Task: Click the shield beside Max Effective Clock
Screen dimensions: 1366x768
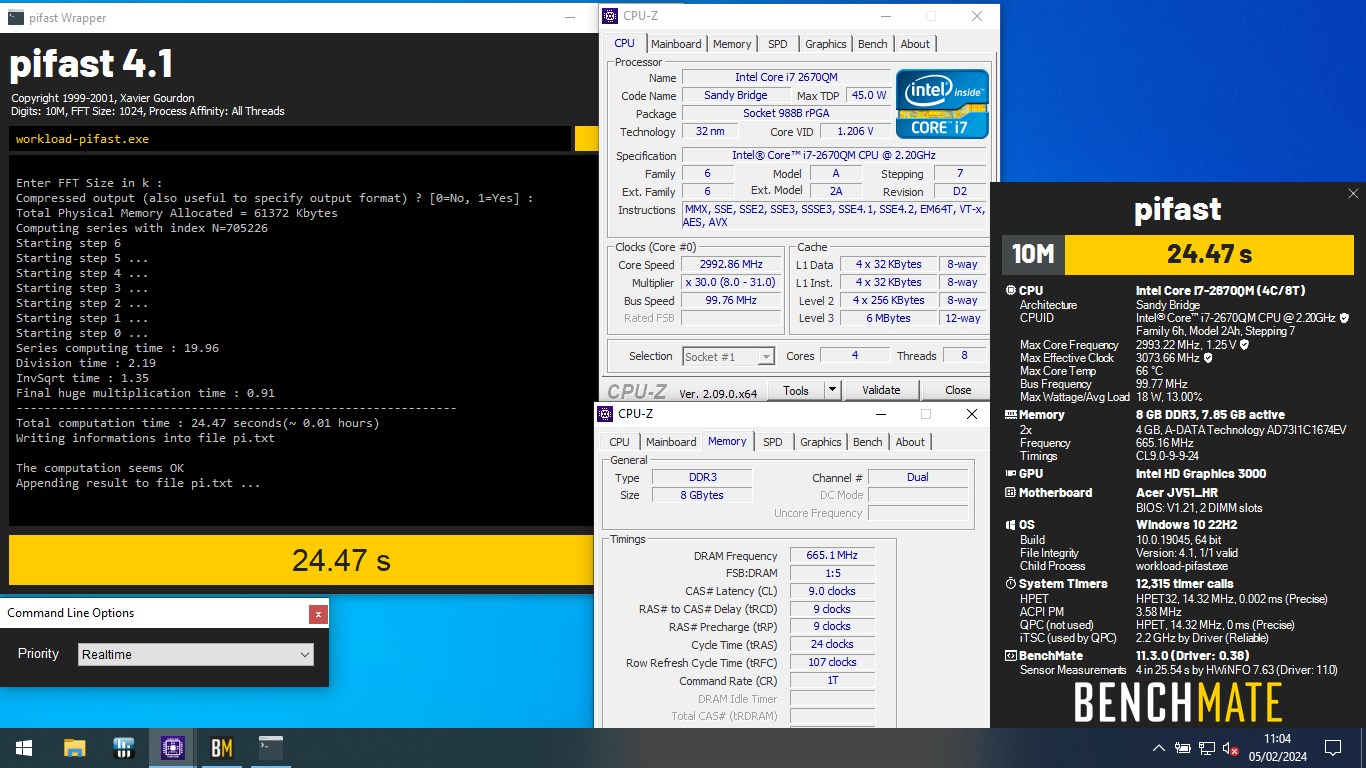Action: click(1208, 358)
